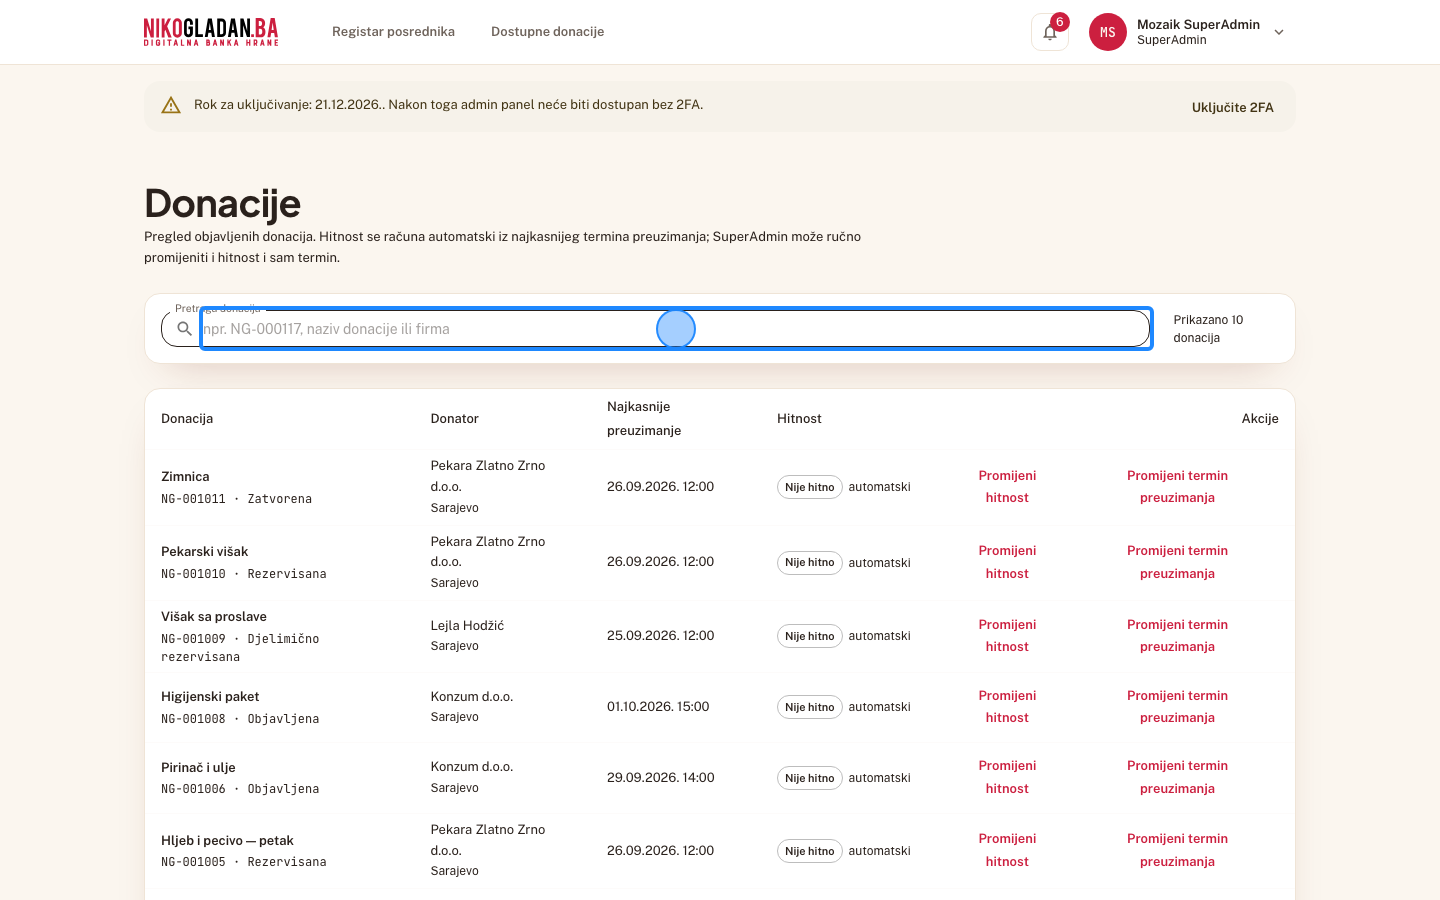Click the Nije hitno badge for Zimnica
Viewport: 1440px width, 900px height.
coord(810,487)
